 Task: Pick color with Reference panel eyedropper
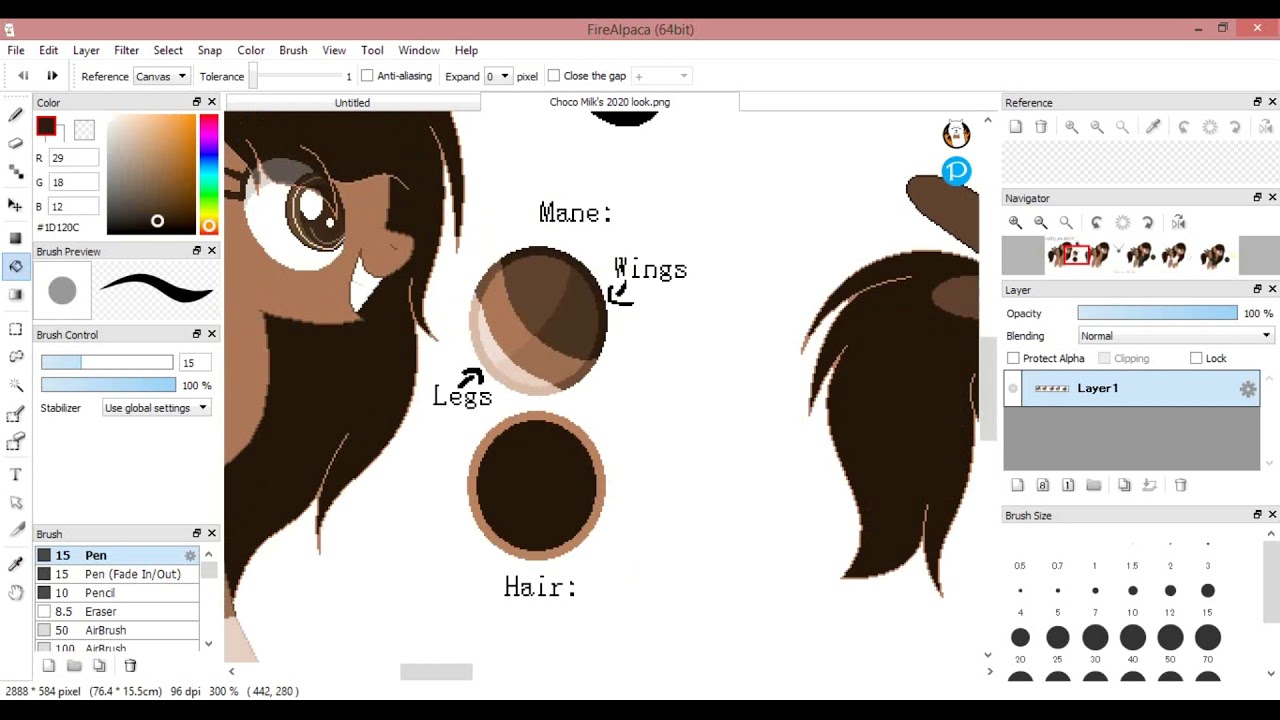(x=1153, y=127)
